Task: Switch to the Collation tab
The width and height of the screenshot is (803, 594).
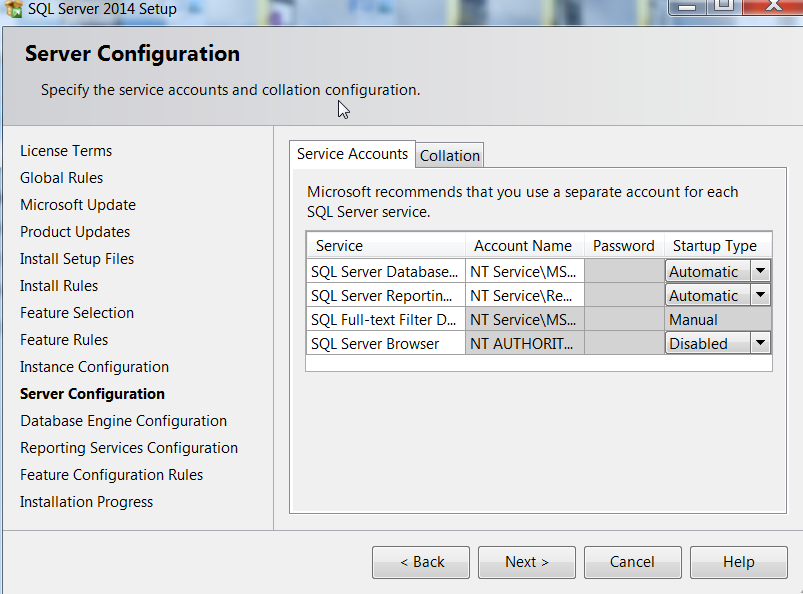Action: click(450, 155)
